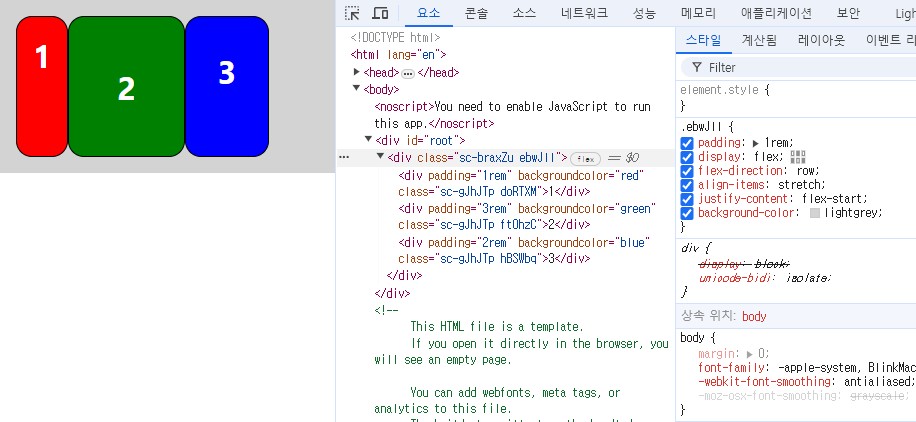The image size is (916, 422).
Task: Click the three-dots menu left of selected div row
Action: (x=344, y=158)
